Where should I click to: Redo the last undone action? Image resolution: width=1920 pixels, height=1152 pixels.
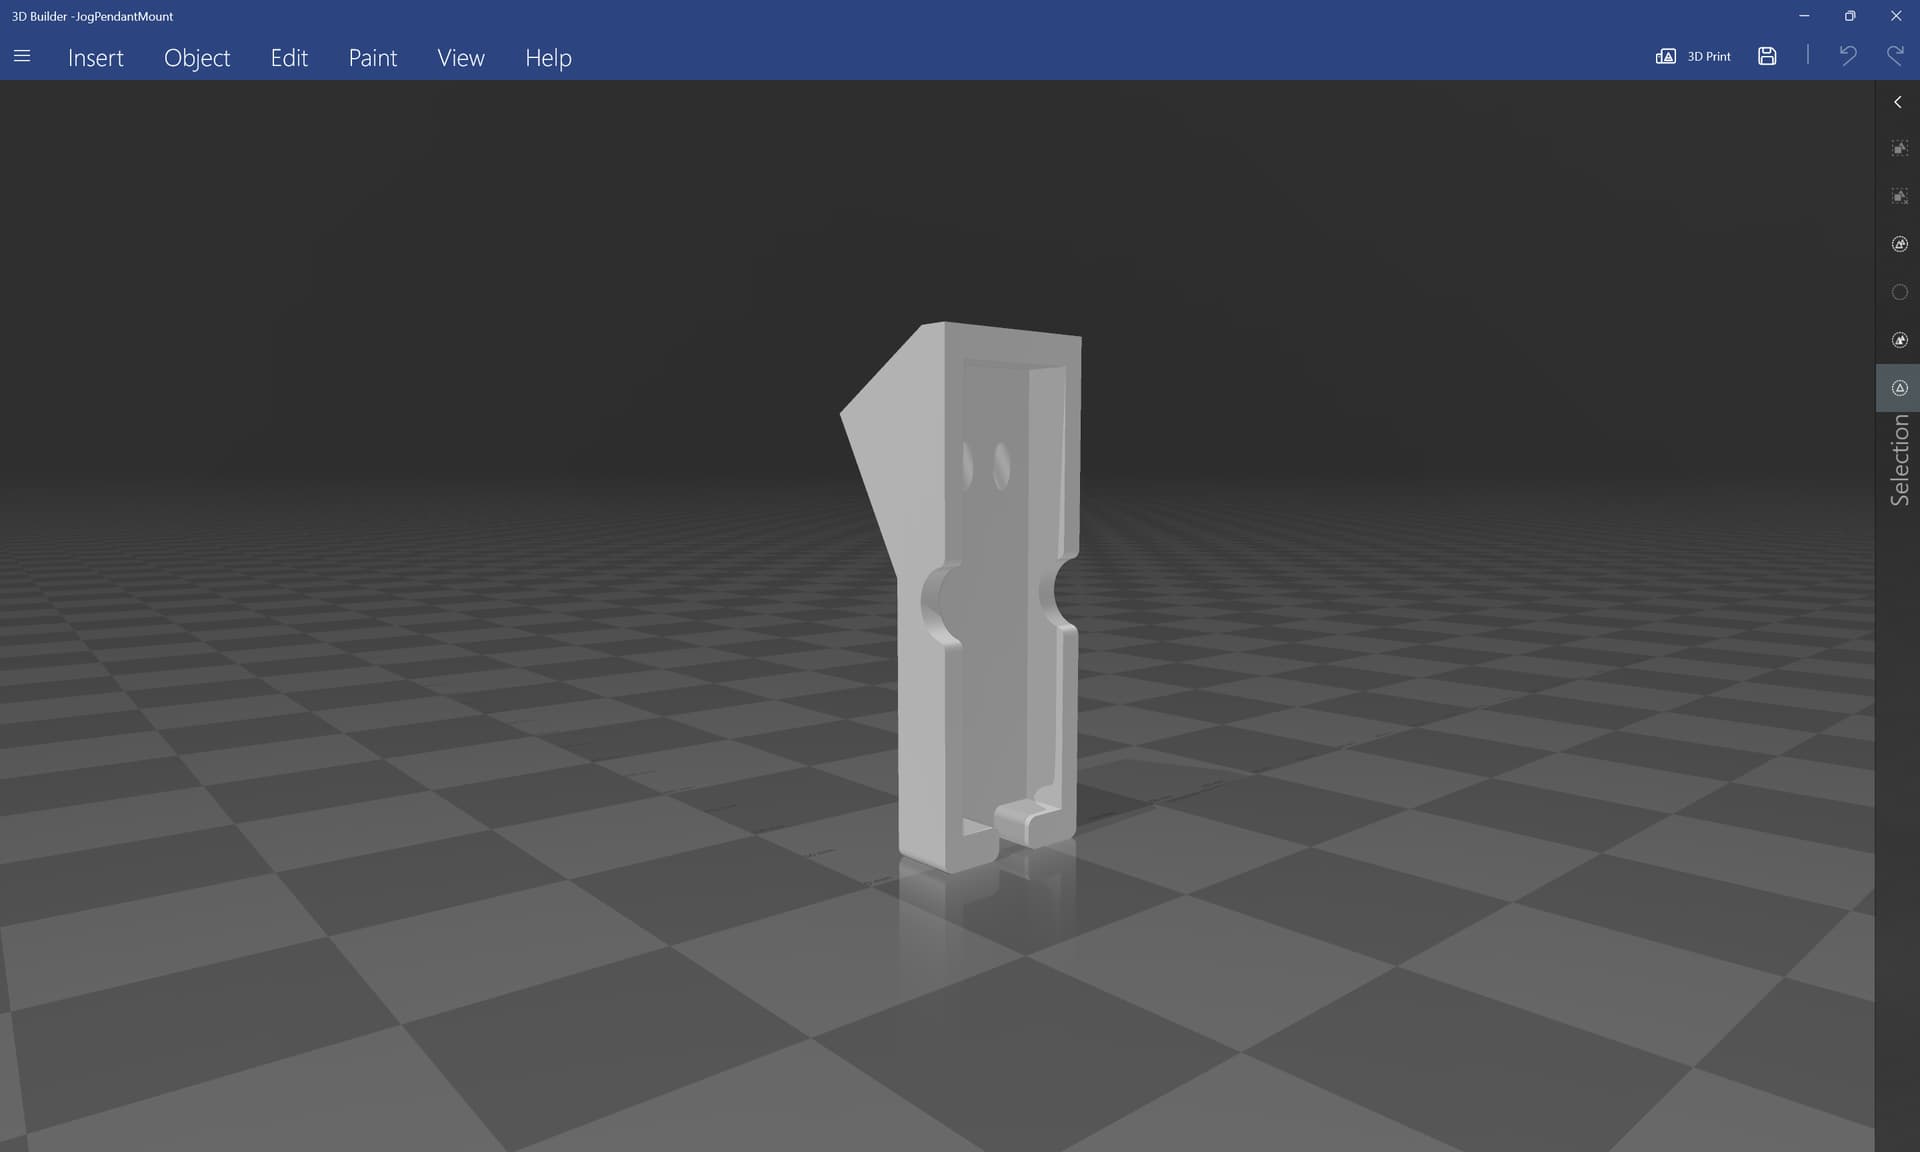[1895, 56]
